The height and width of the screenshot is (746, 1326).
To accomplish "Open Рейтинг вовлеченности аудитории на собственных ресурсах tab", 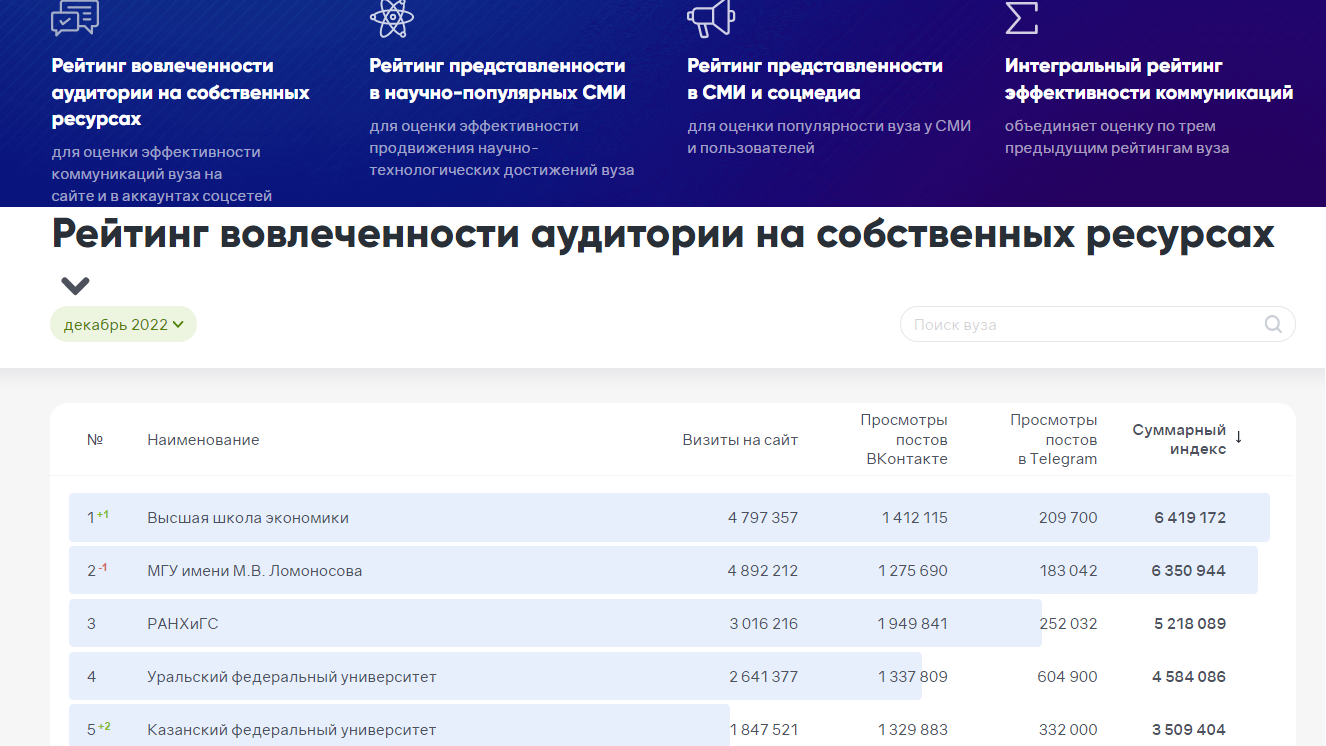I will 181,92.
